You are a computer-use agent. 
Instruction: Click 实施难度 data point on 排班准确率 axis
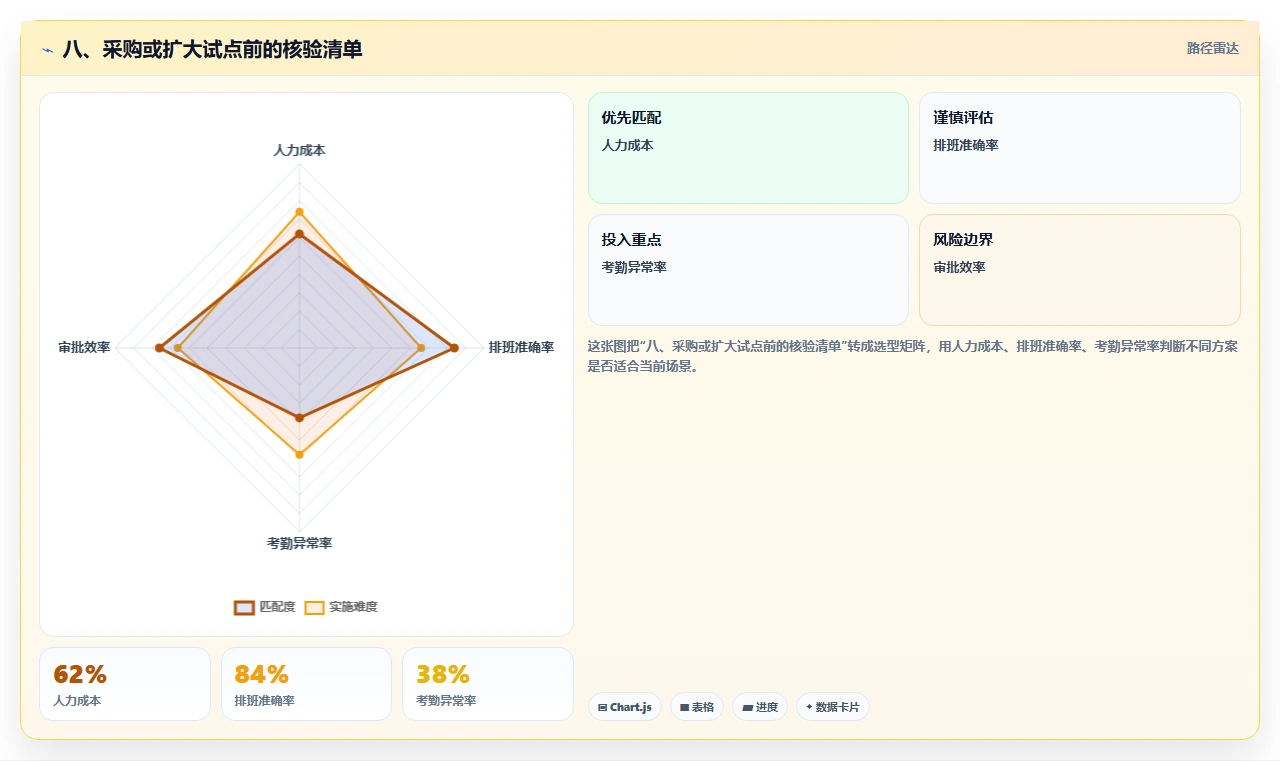coord(421,348)
